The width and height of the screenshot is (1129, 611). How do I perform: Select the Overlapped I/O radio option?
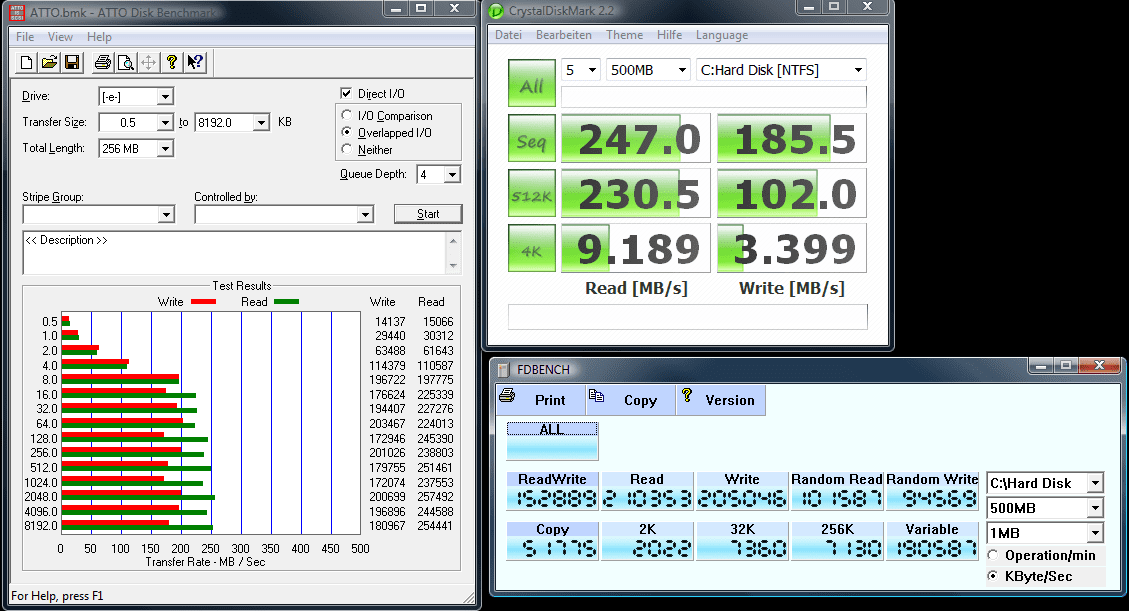(347, 132)
